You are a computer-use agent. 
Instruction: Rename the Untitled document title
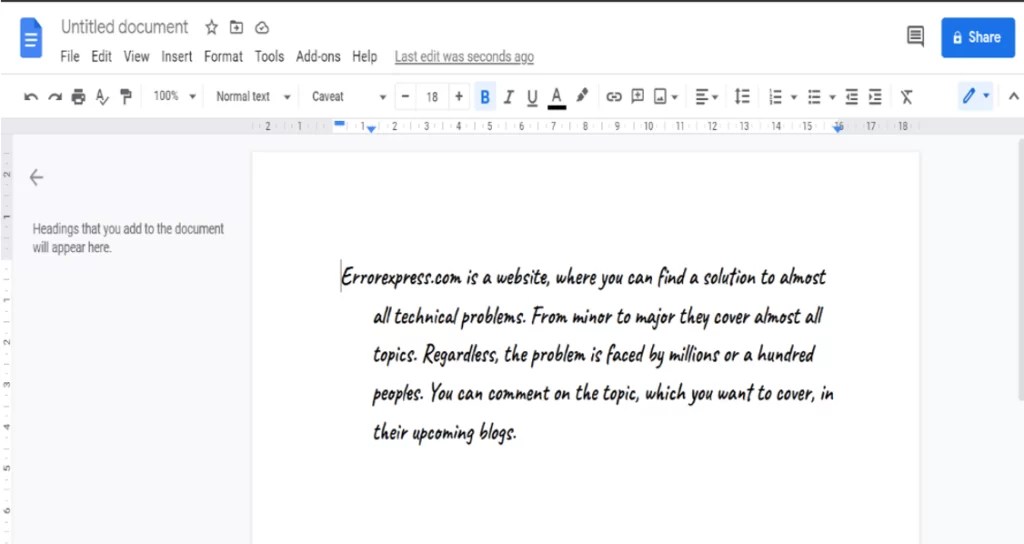point(124,27)
